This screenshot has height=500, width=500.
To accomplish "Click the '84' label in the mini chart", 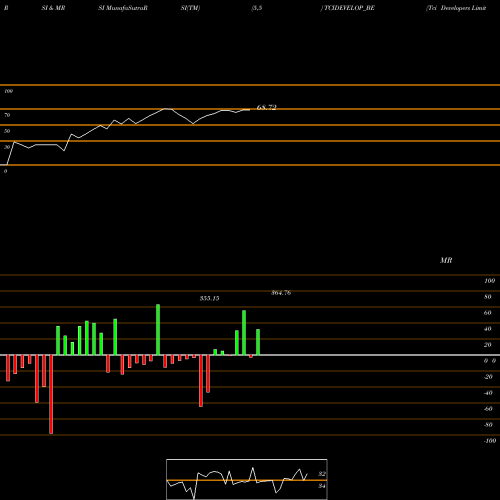I will click(x=322, y=486).
